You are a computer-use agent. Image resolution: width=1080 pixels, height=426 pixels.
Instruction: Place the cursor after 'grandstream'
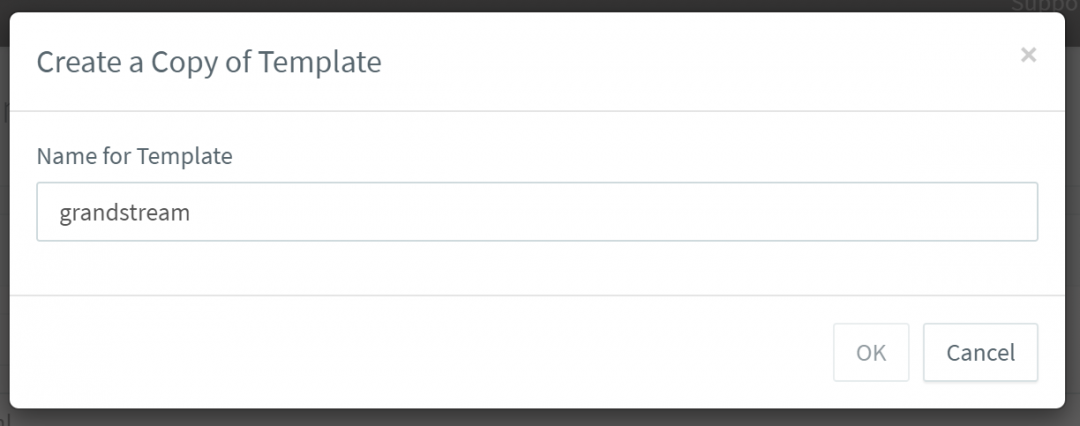[193, 212]
